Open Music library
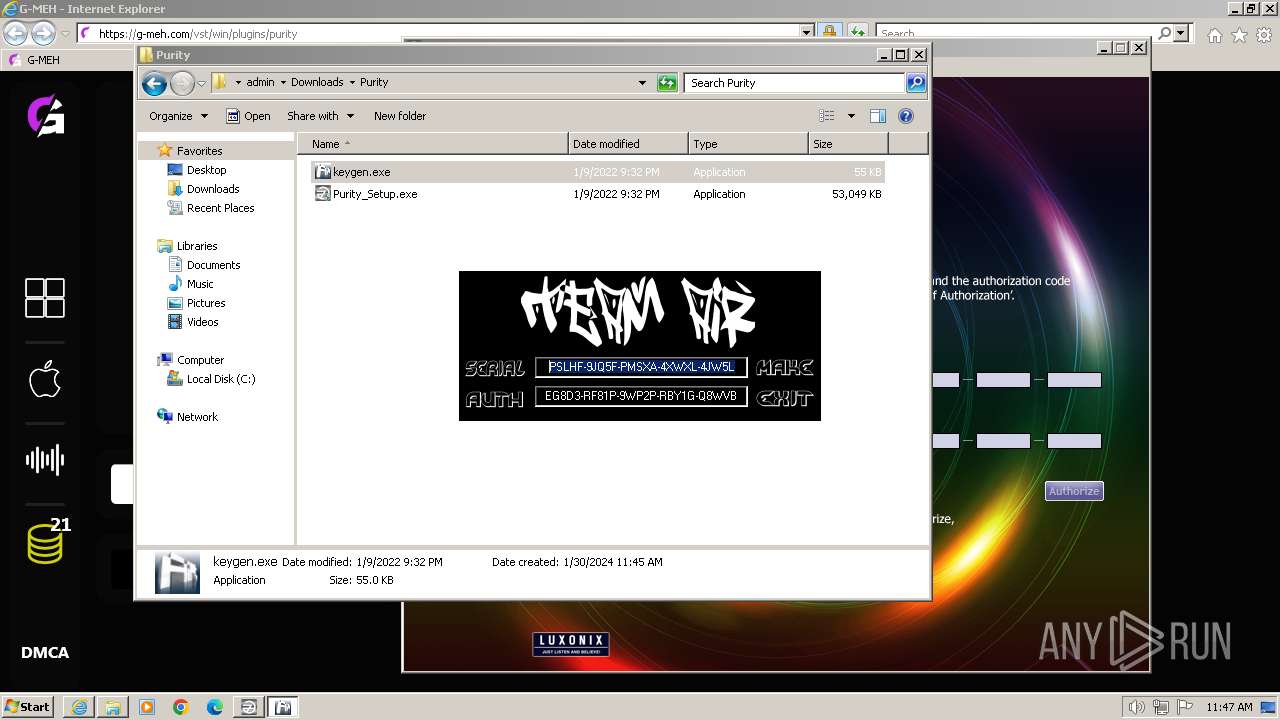The width and height of the screenshot is (1280, 720). point(200,284)
